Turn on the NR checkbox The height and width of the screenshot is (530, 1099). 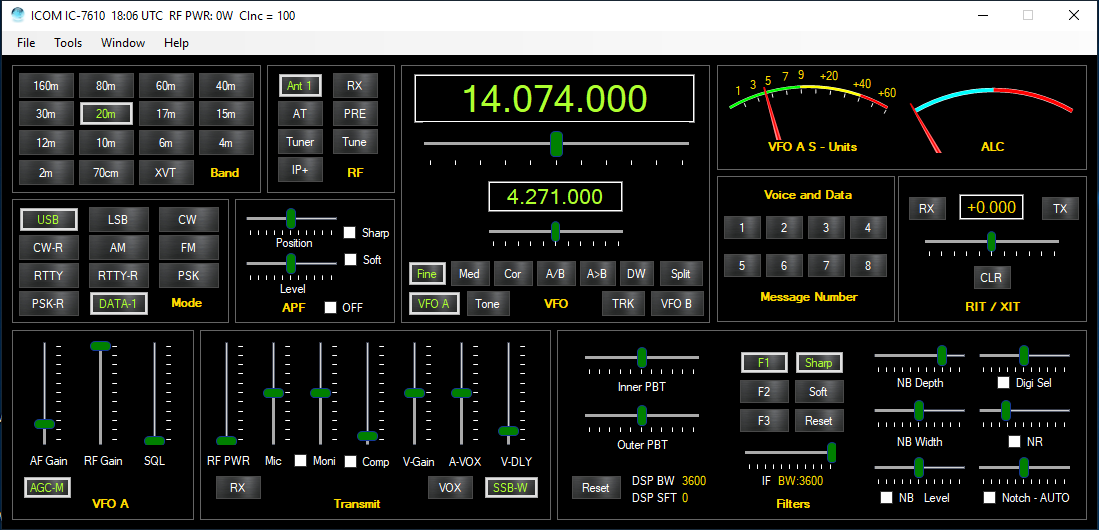(1014, 441)
